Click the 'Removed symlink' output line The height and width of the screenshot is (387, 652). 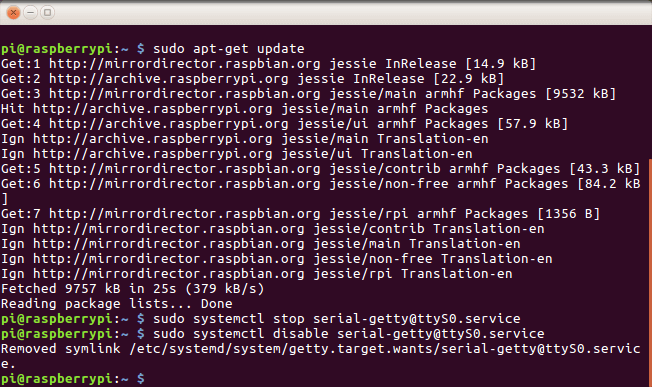coord(321,356)
